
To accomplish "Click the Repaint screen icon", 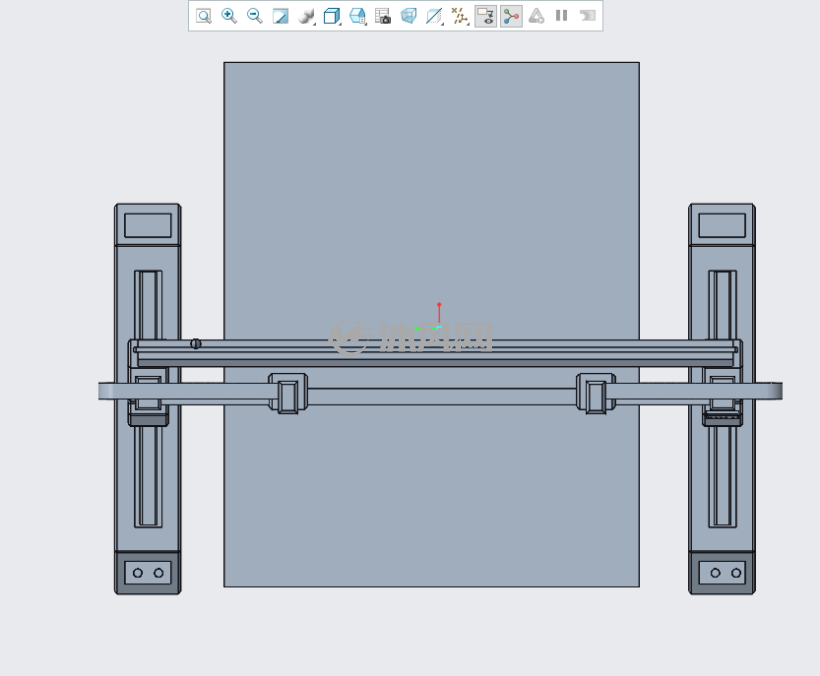I will (280, 16).
